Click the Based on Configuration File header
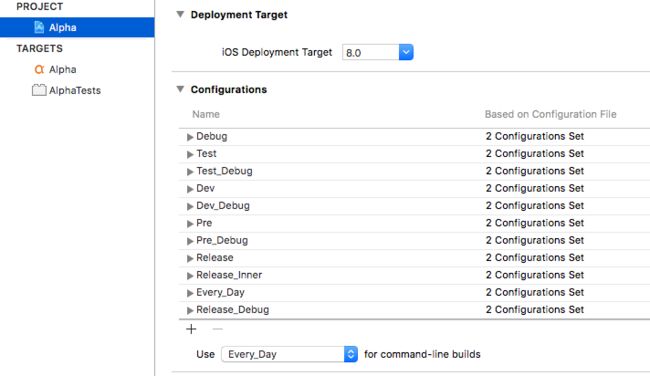650x376 pixels. pyautogui.click(x=551, y=114)
